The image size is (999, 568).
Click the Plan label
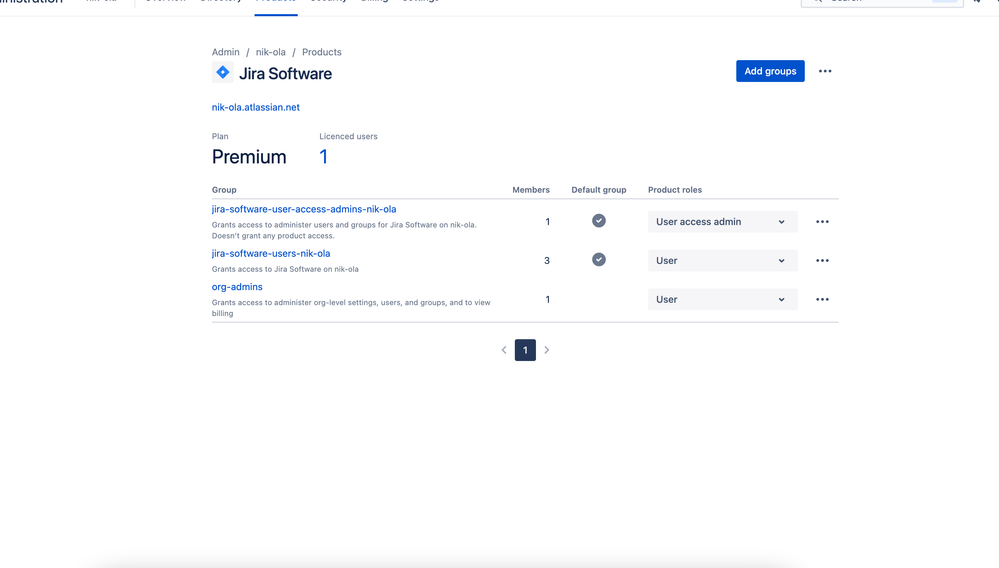coord(220,136)
